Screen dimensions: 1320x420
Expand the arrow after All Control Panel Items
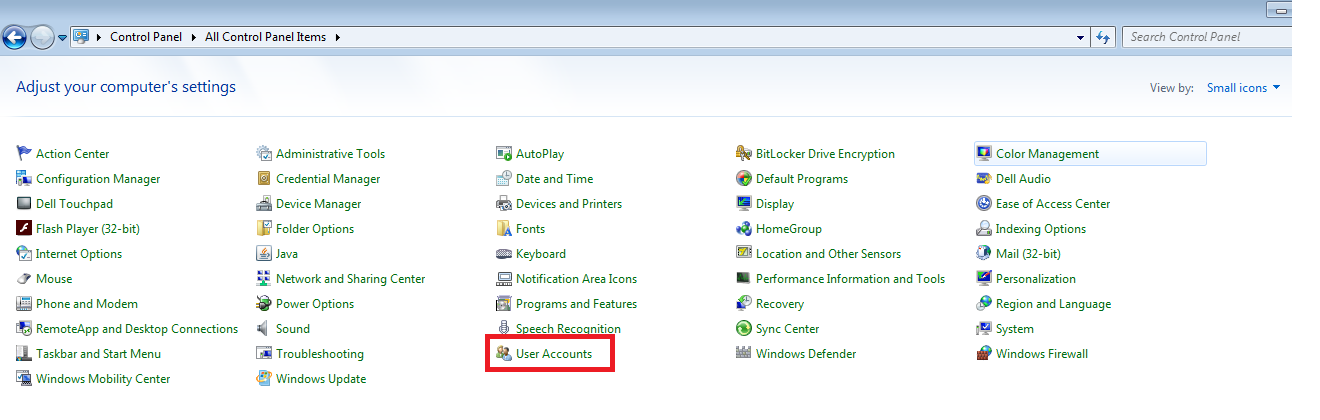338,37
